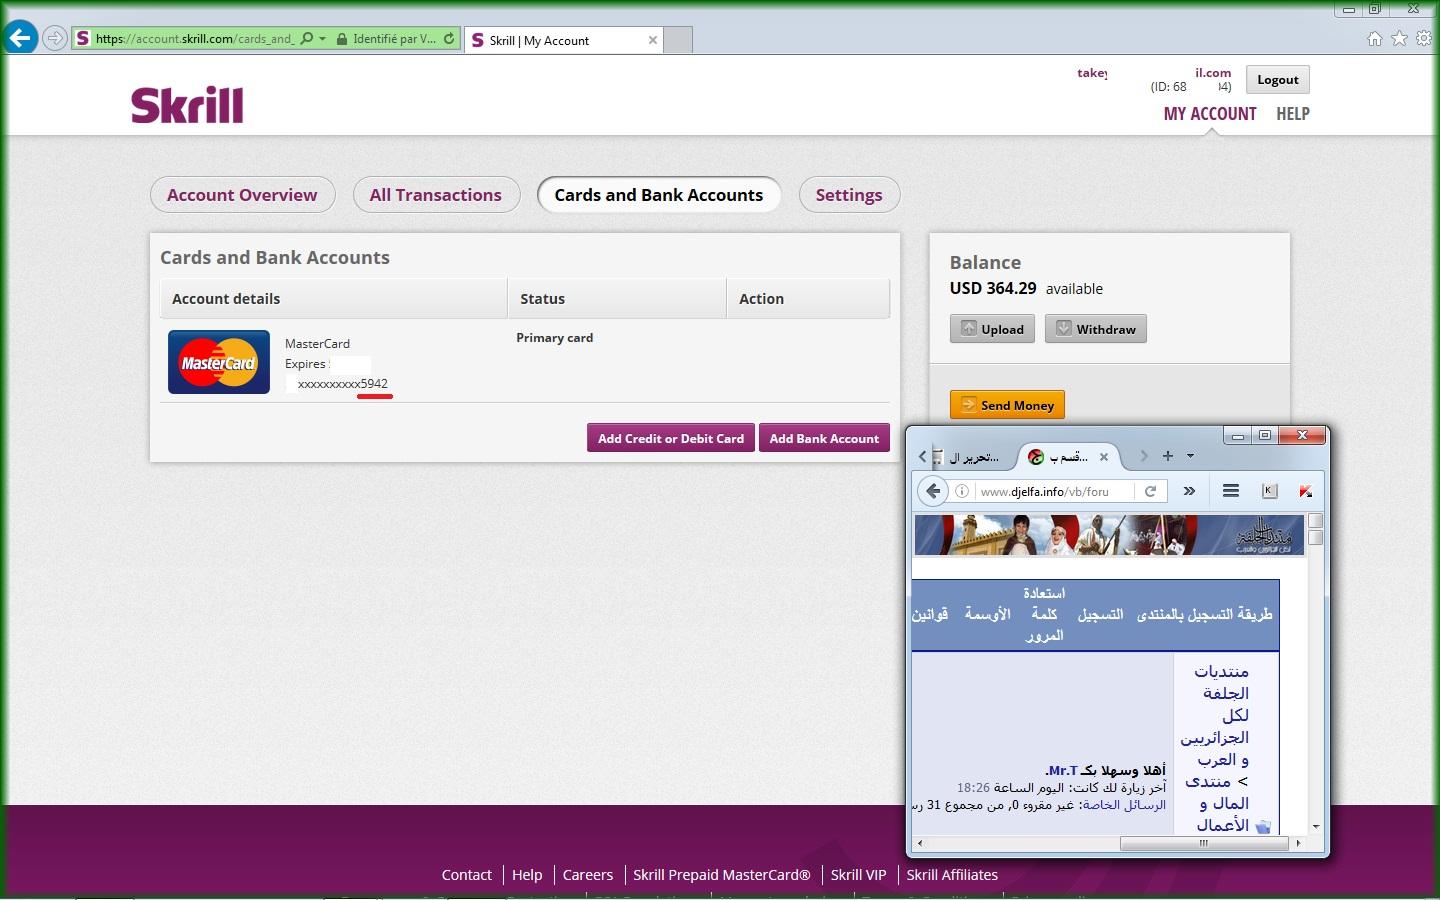Open the IE Home icon
The width and height of the screenshot is (1440, 900).
[1375, 38]
